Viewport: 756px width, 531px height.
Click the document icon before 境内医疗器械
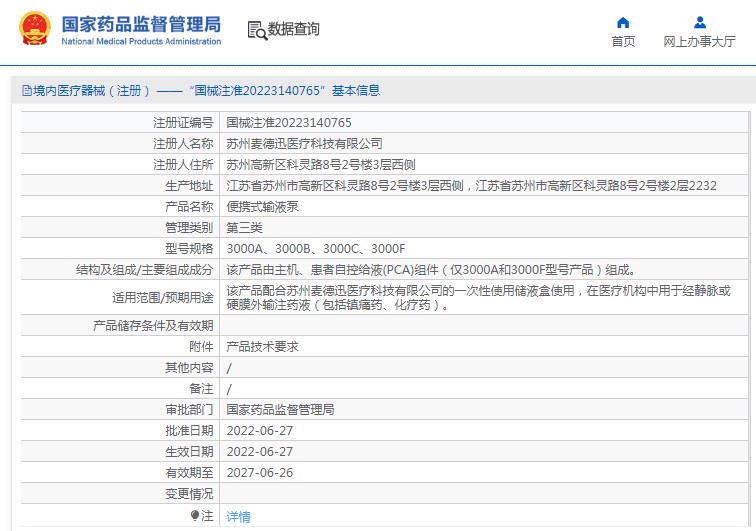click(x=27, y=91)
